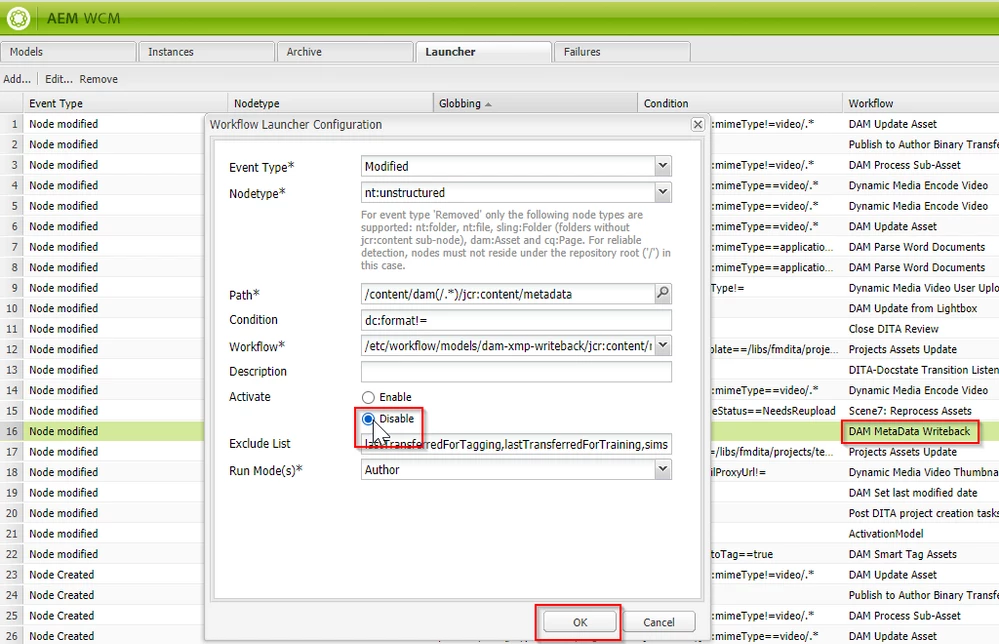Click the Exclude List input field

[516, 444]
